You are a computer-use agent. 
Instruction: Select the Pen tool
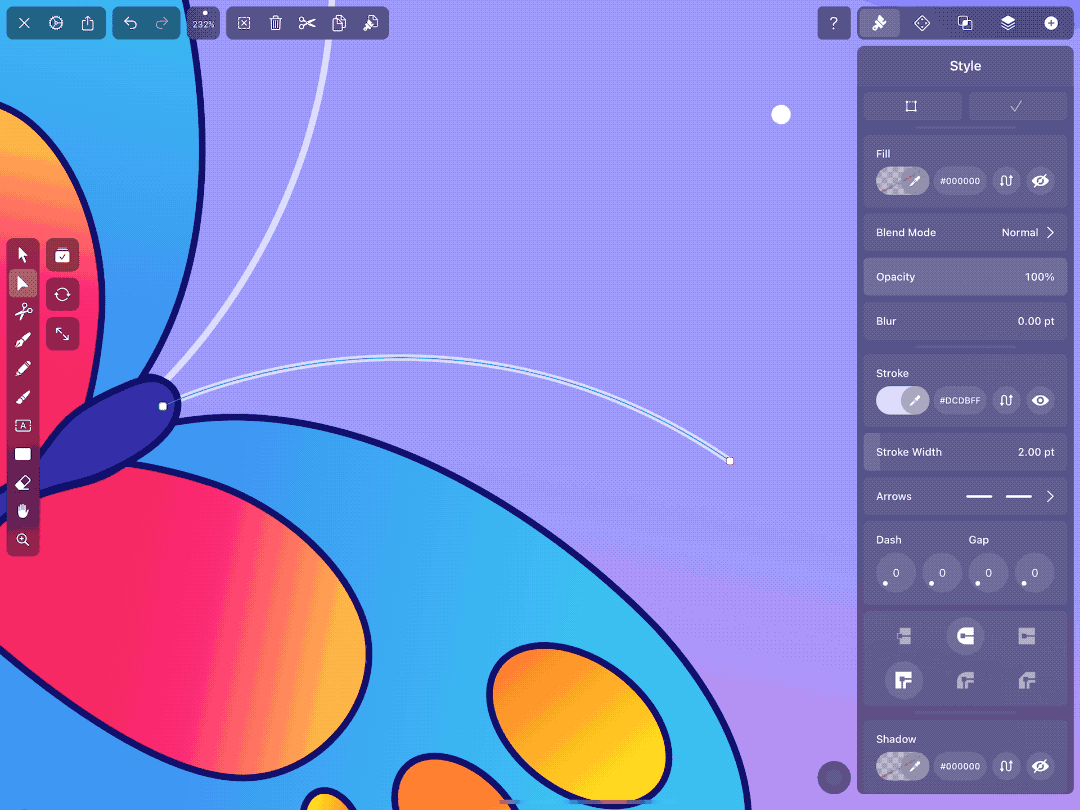click(23, 340)
